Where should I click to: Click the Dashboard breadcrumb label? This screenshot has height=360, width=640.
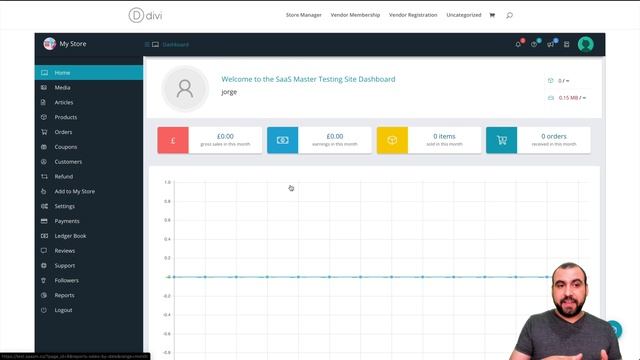click(176, 44)
